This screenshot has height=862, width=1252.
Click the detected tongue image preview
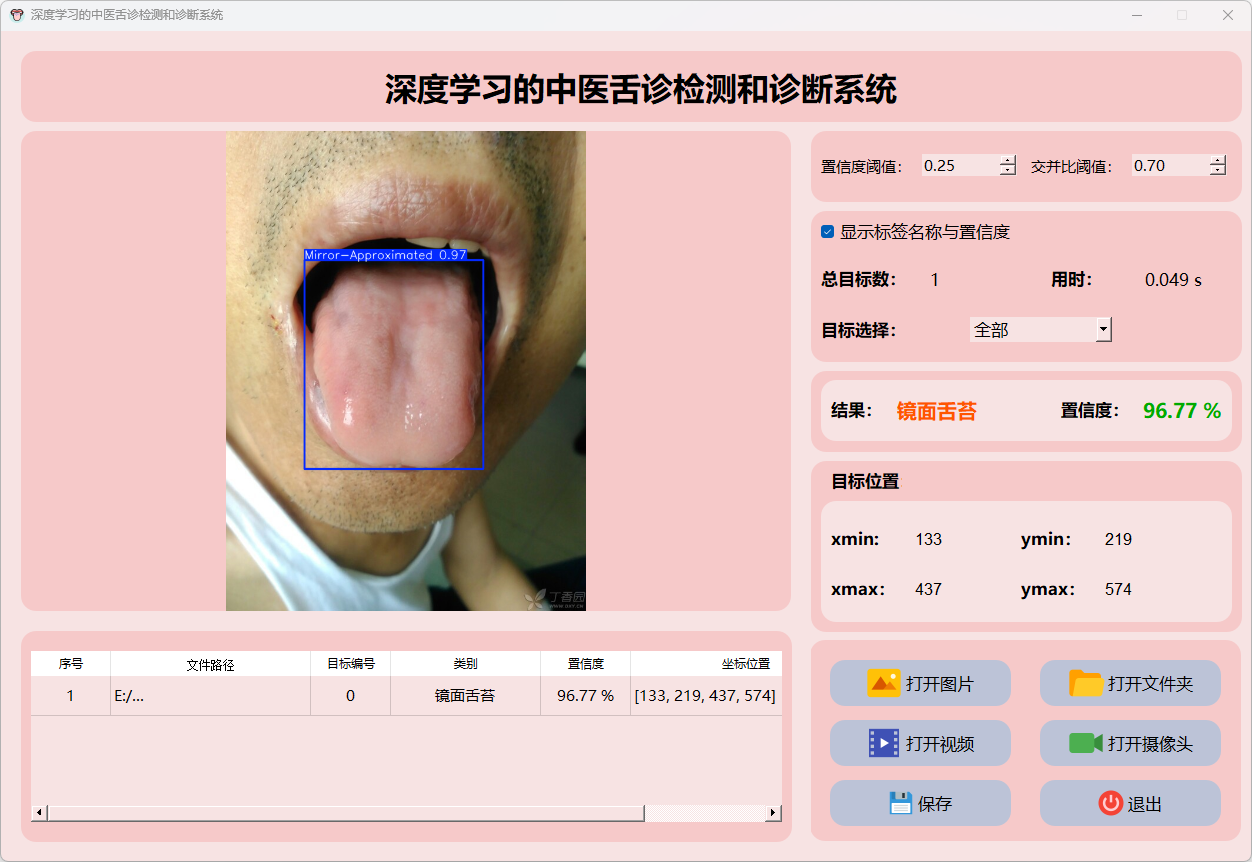pyautogui.click(x=405, y=370)
